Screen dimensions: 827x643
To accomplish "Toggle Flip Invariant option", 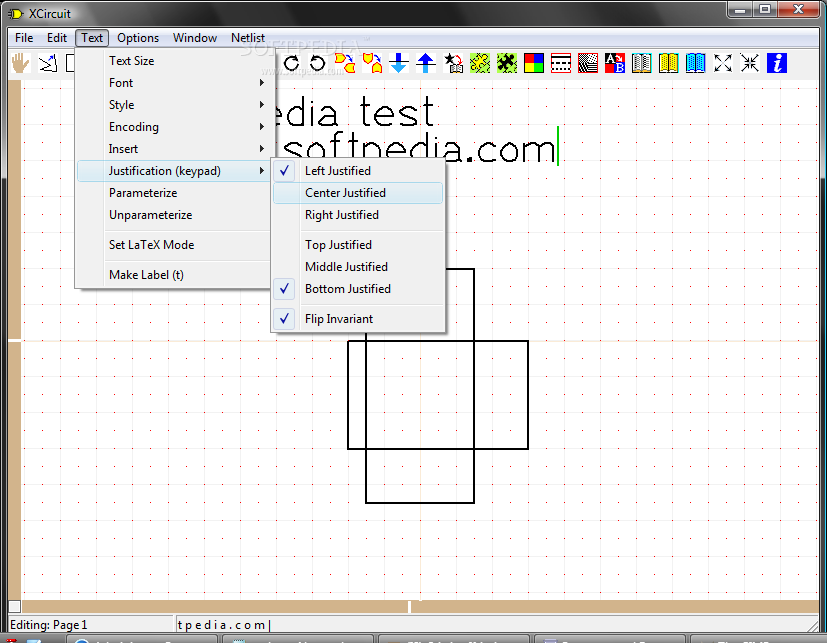I will point(358,319).
